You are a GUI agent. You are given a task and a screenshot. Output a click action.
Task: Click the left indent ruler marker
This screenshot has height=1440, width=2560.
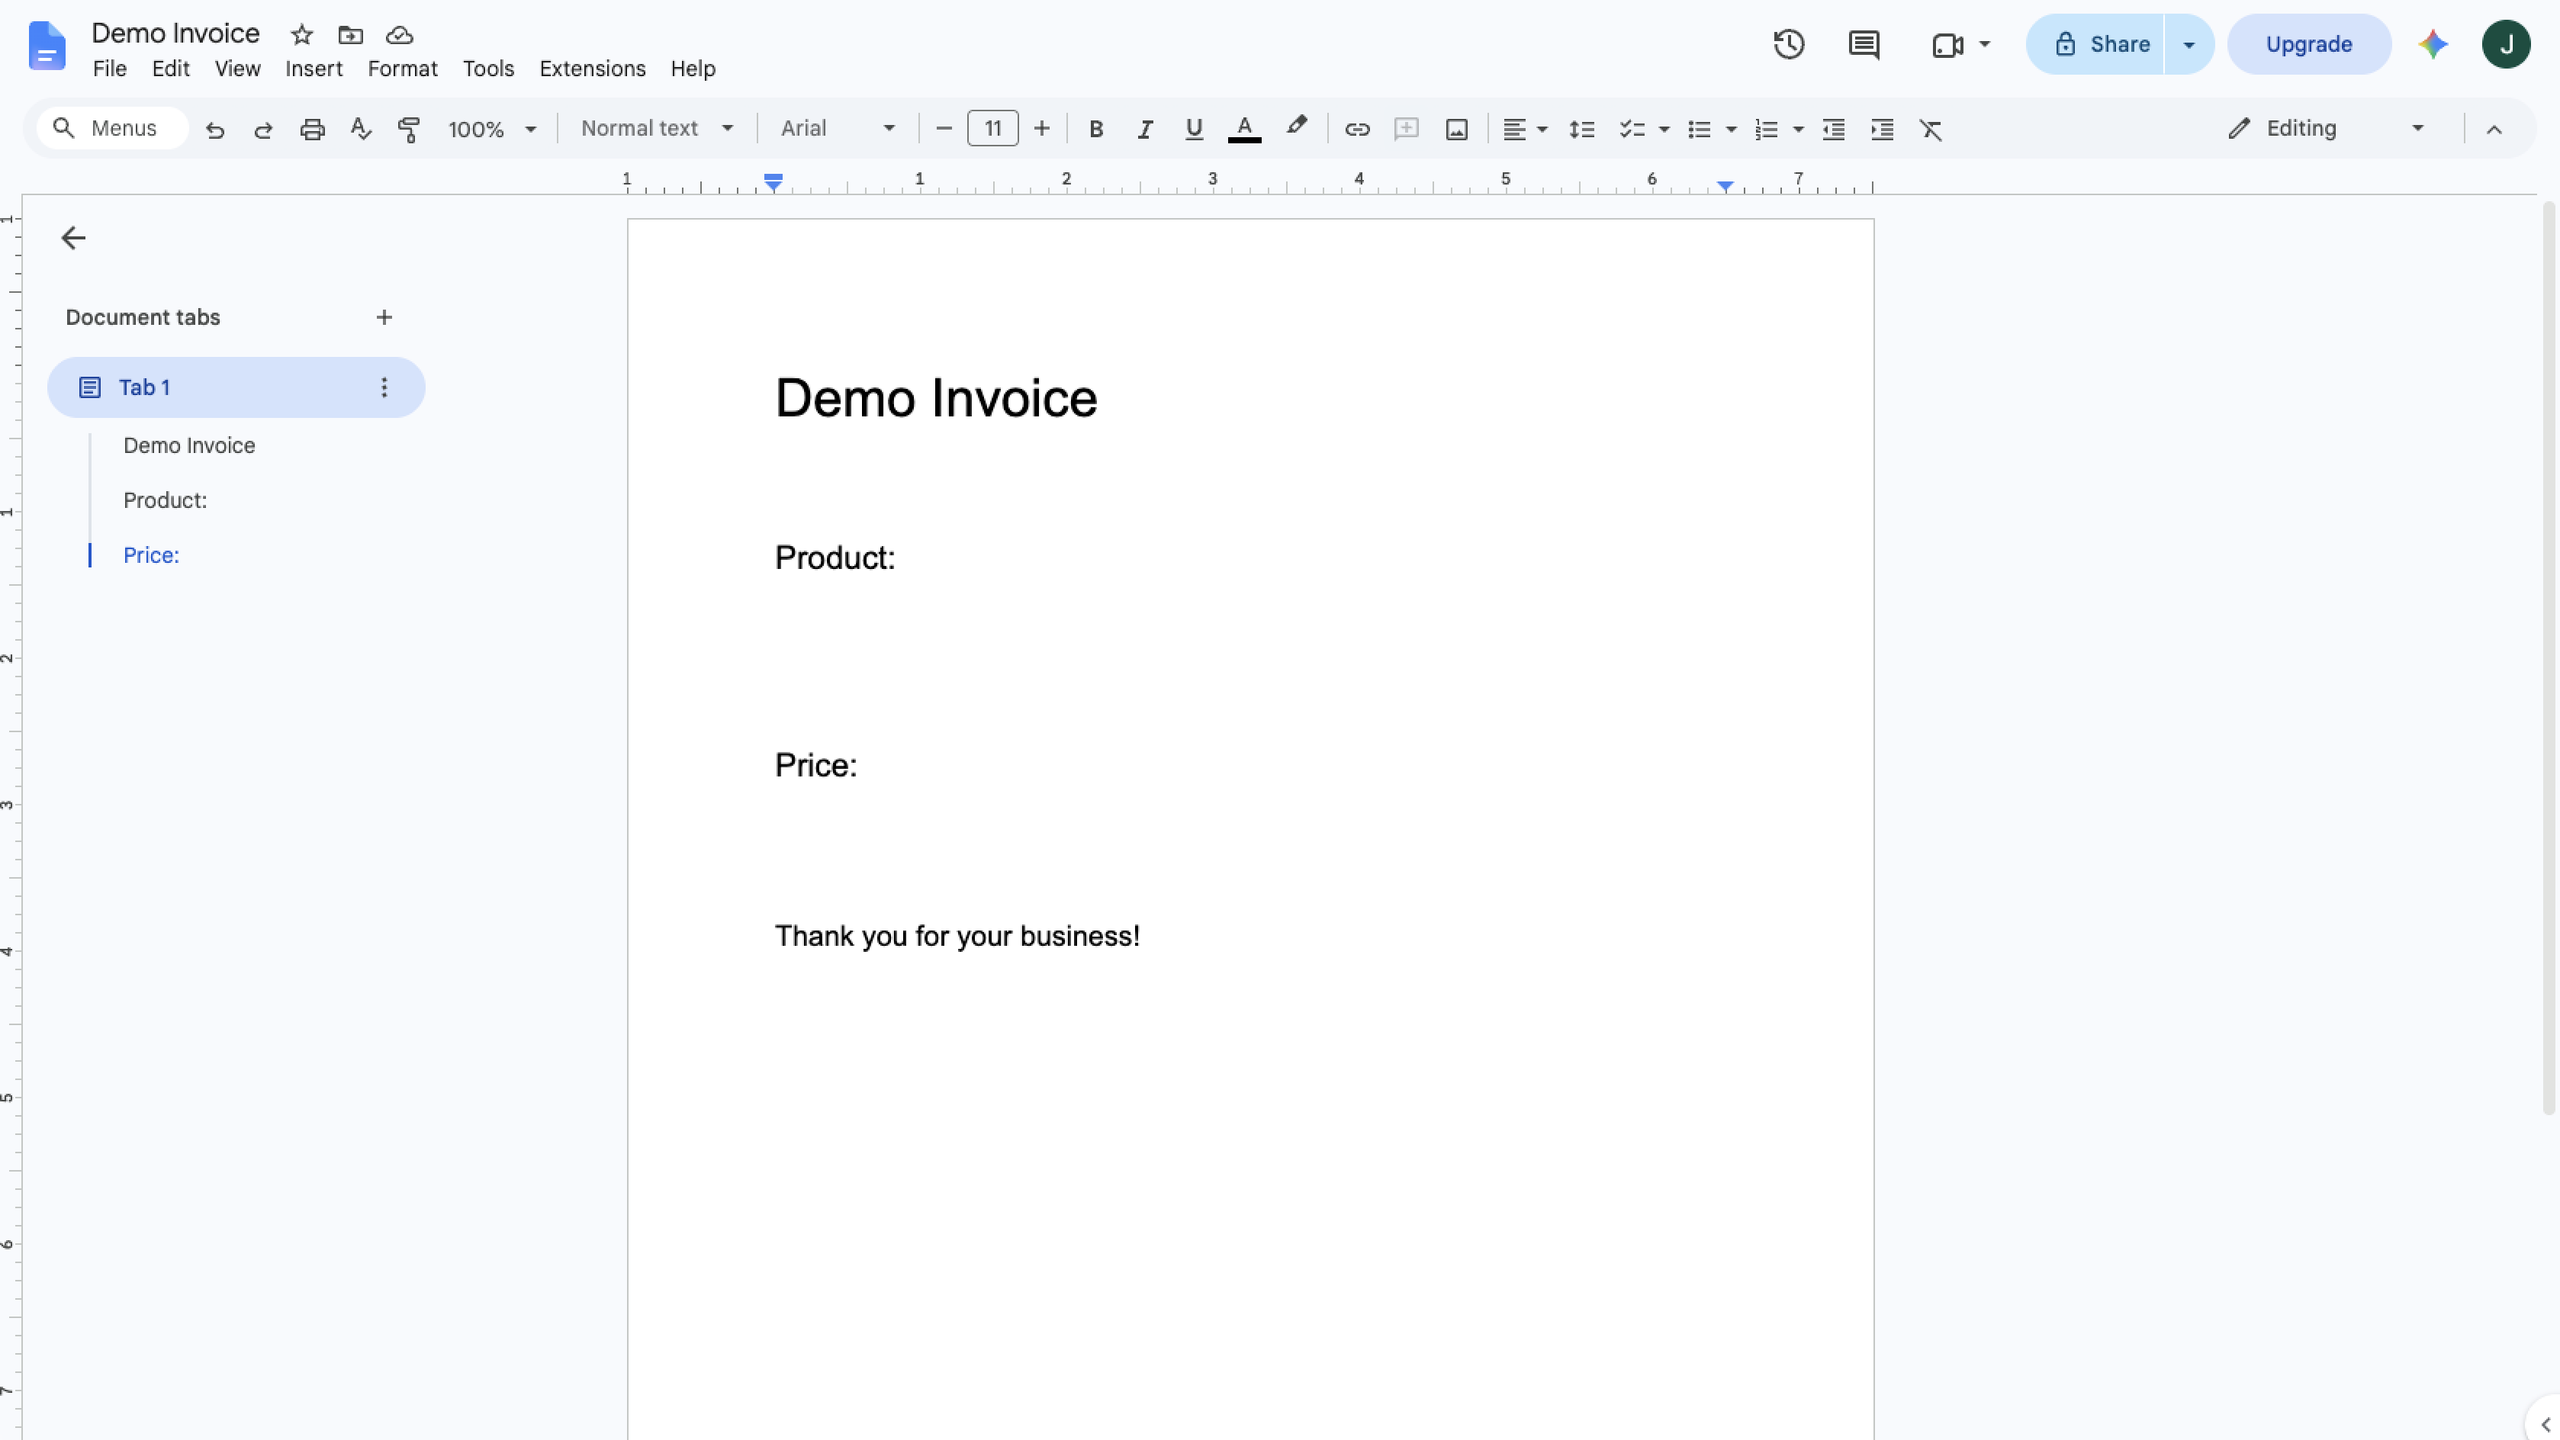[773, 182]
